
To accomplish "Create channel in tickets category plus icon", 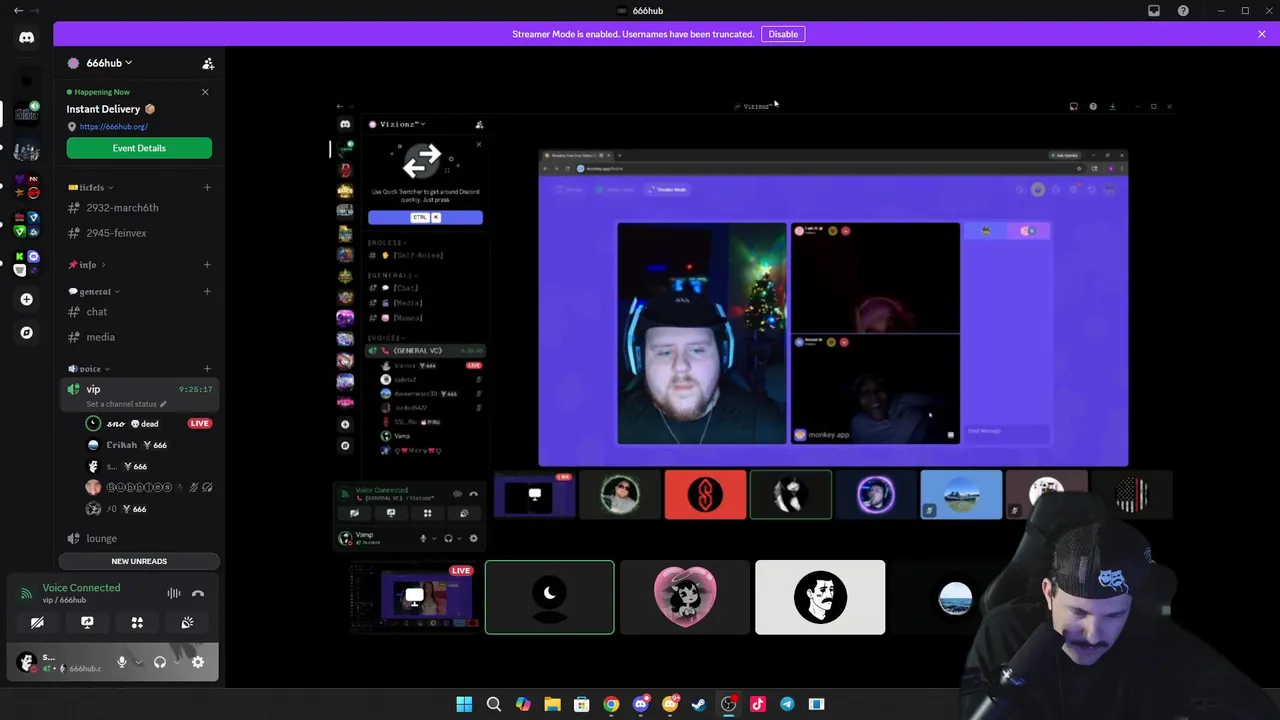I will 207,187.
